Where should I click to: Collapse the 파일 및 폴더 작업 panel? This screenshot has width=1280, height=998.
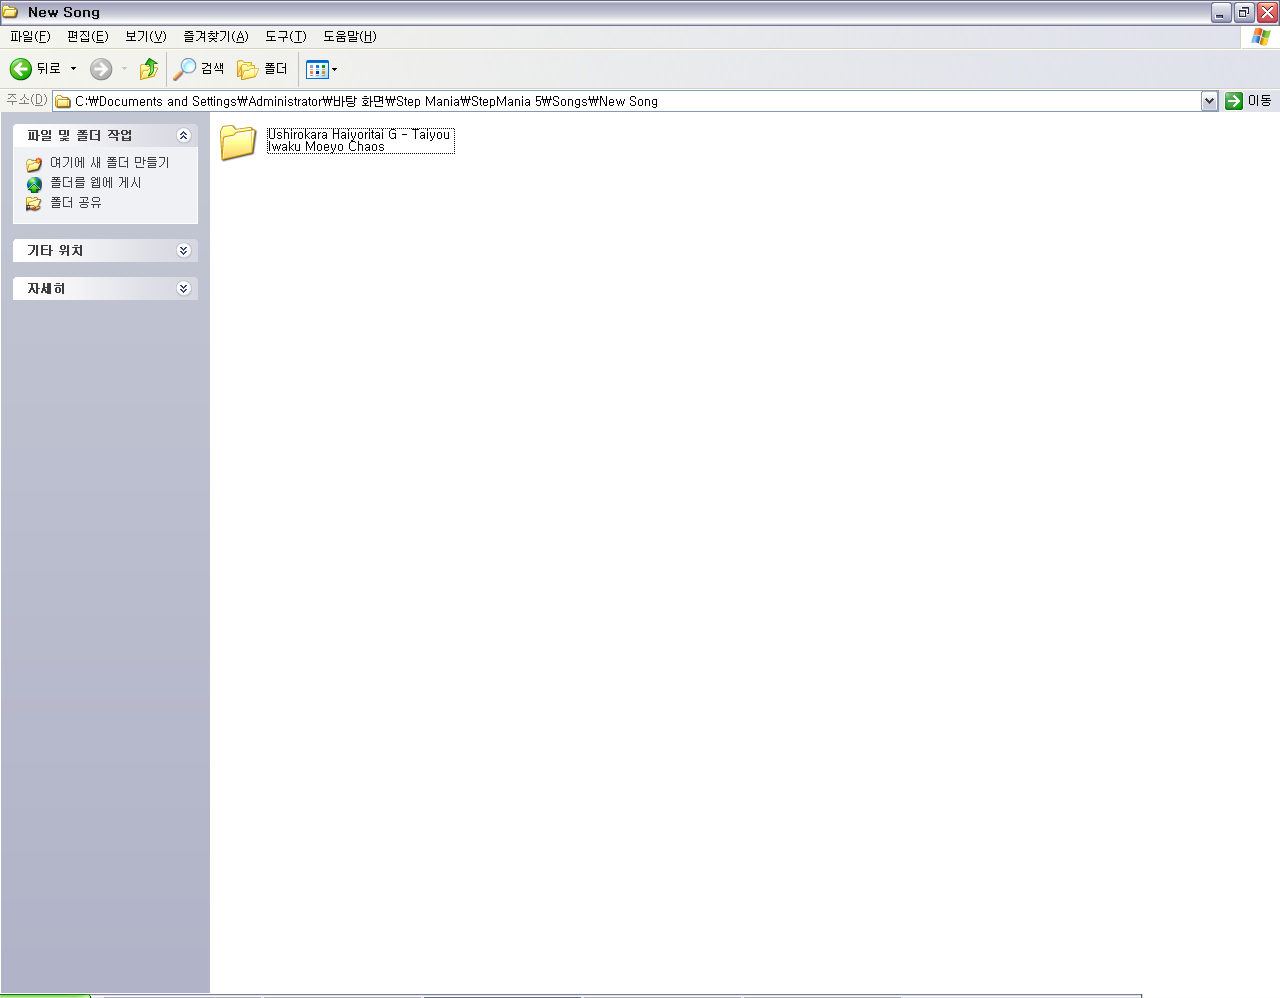[x=183, y=135]
